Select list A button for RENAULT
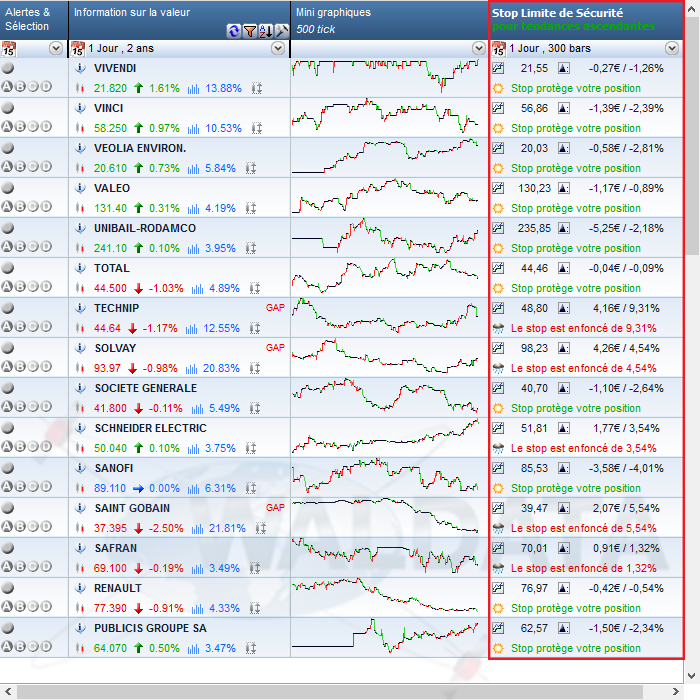Viewport: 700px width, 700px height. tap(7, 606)
